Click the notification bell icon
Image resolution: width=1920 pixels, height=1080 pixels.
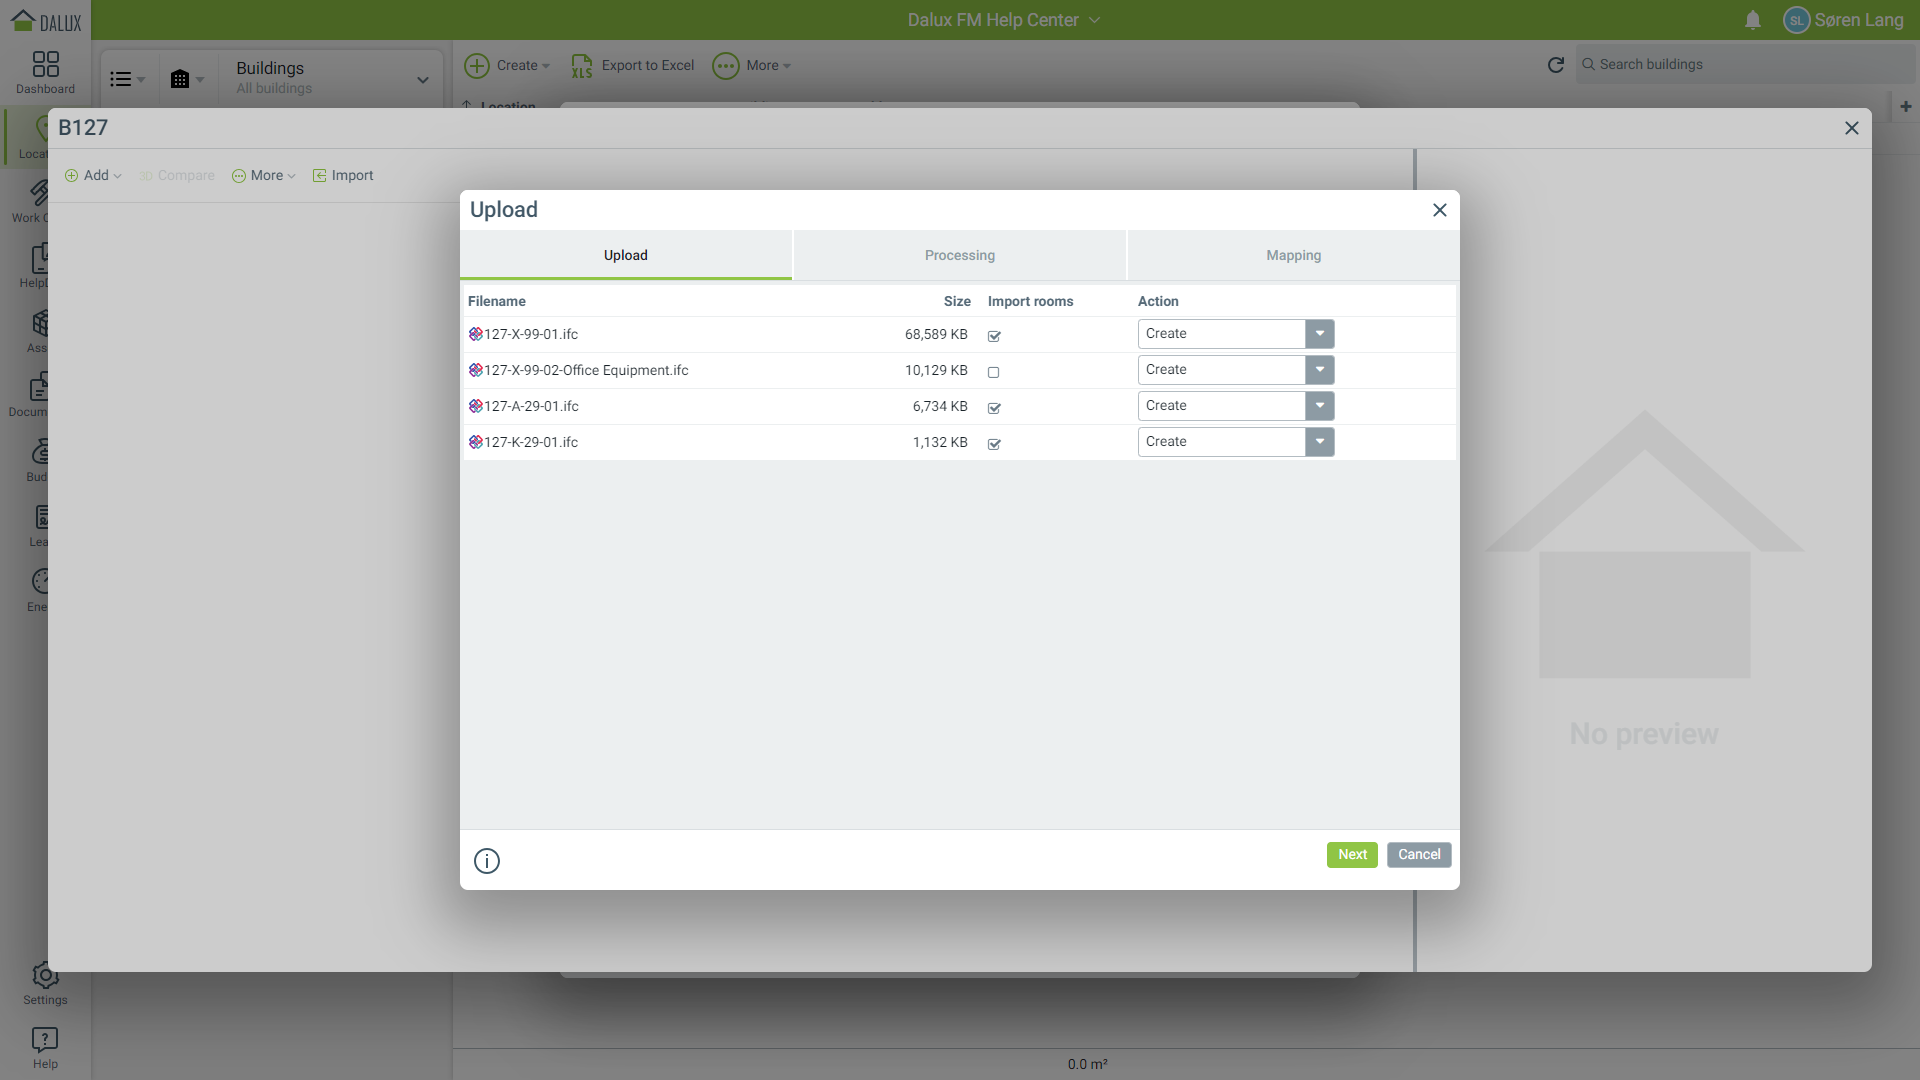coord(1753,20)
